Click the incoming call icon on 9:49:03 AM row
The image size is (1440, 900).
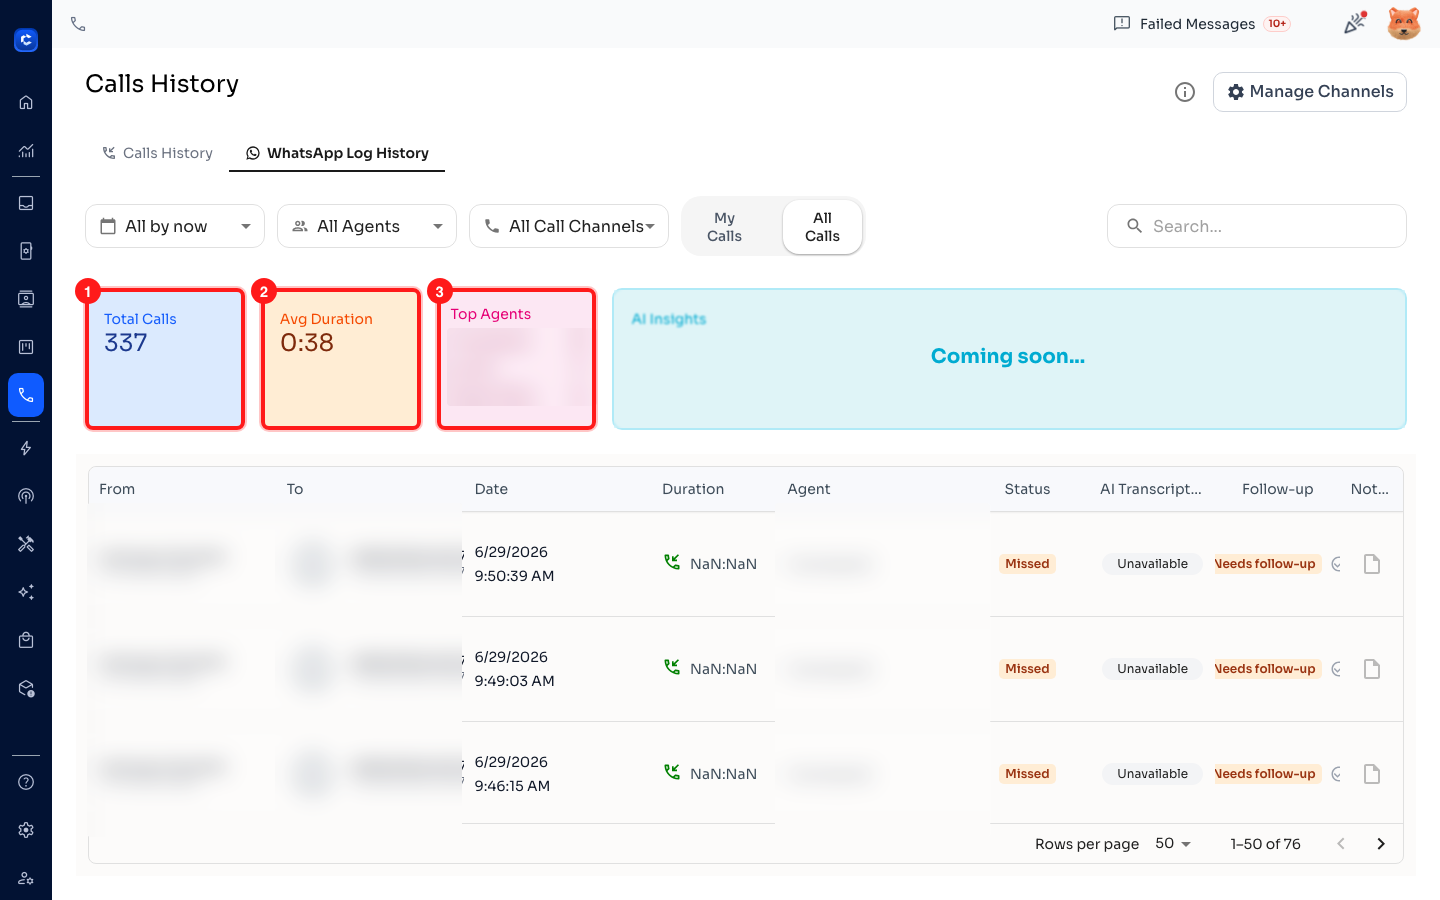tap(672, 667)
